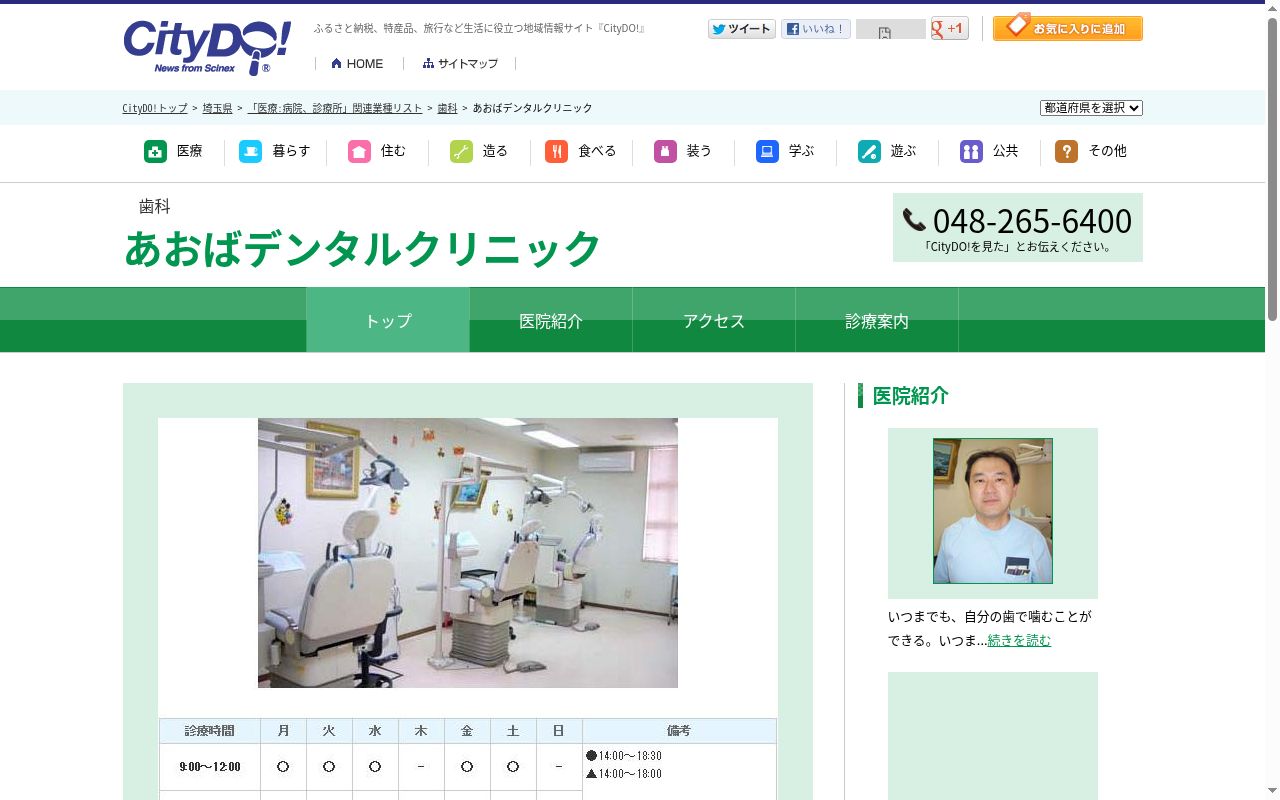
Task: Click the 造る wrench icon
Action: (461, 151)
